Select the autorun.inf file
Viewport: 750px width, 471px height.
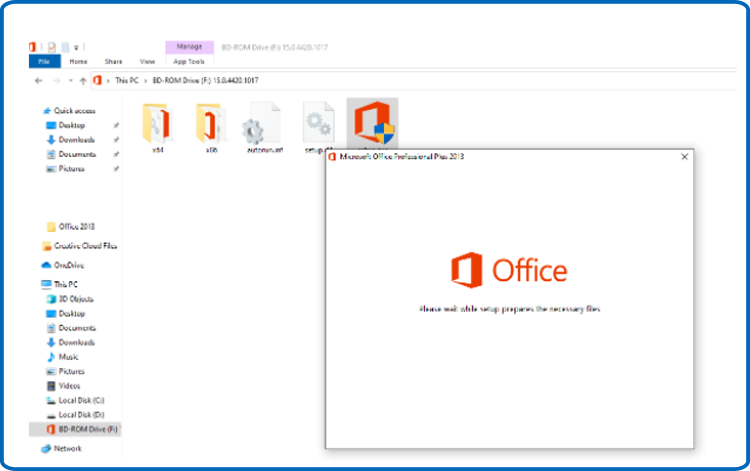[x=265, y=128]
